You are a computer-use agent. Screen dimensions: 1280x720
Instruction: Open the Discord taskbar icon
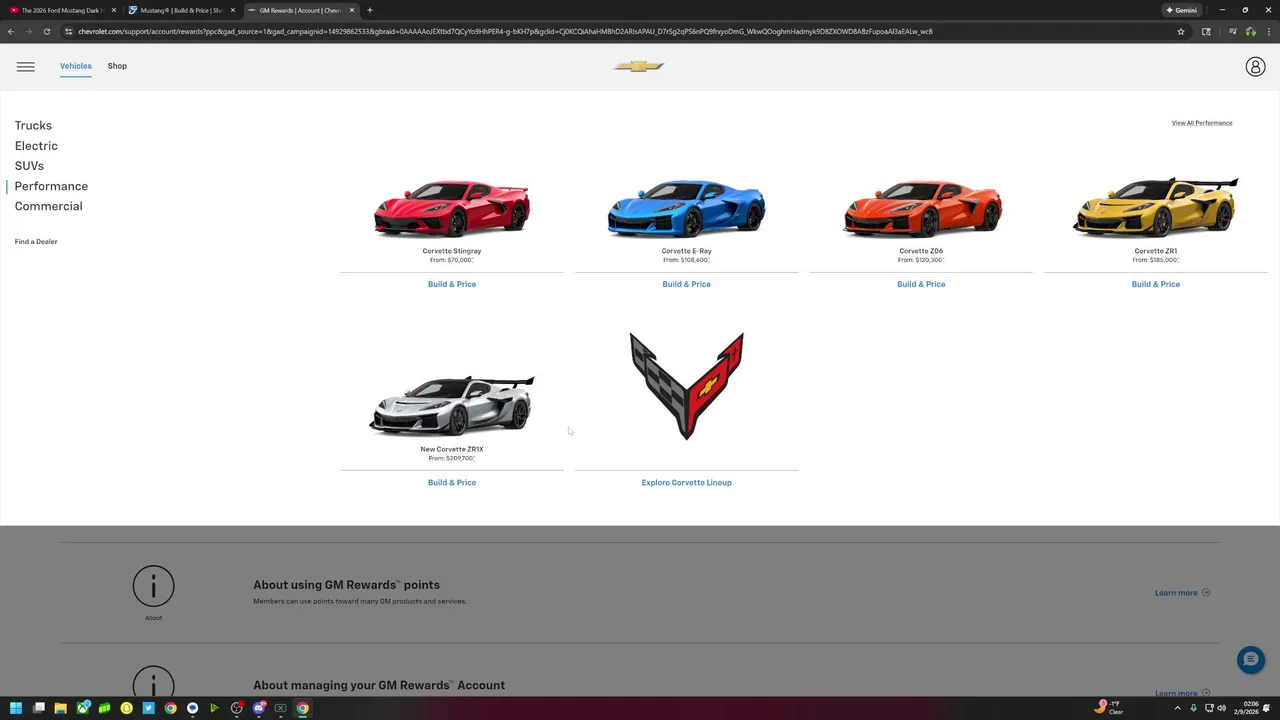[x=258, y=708]
